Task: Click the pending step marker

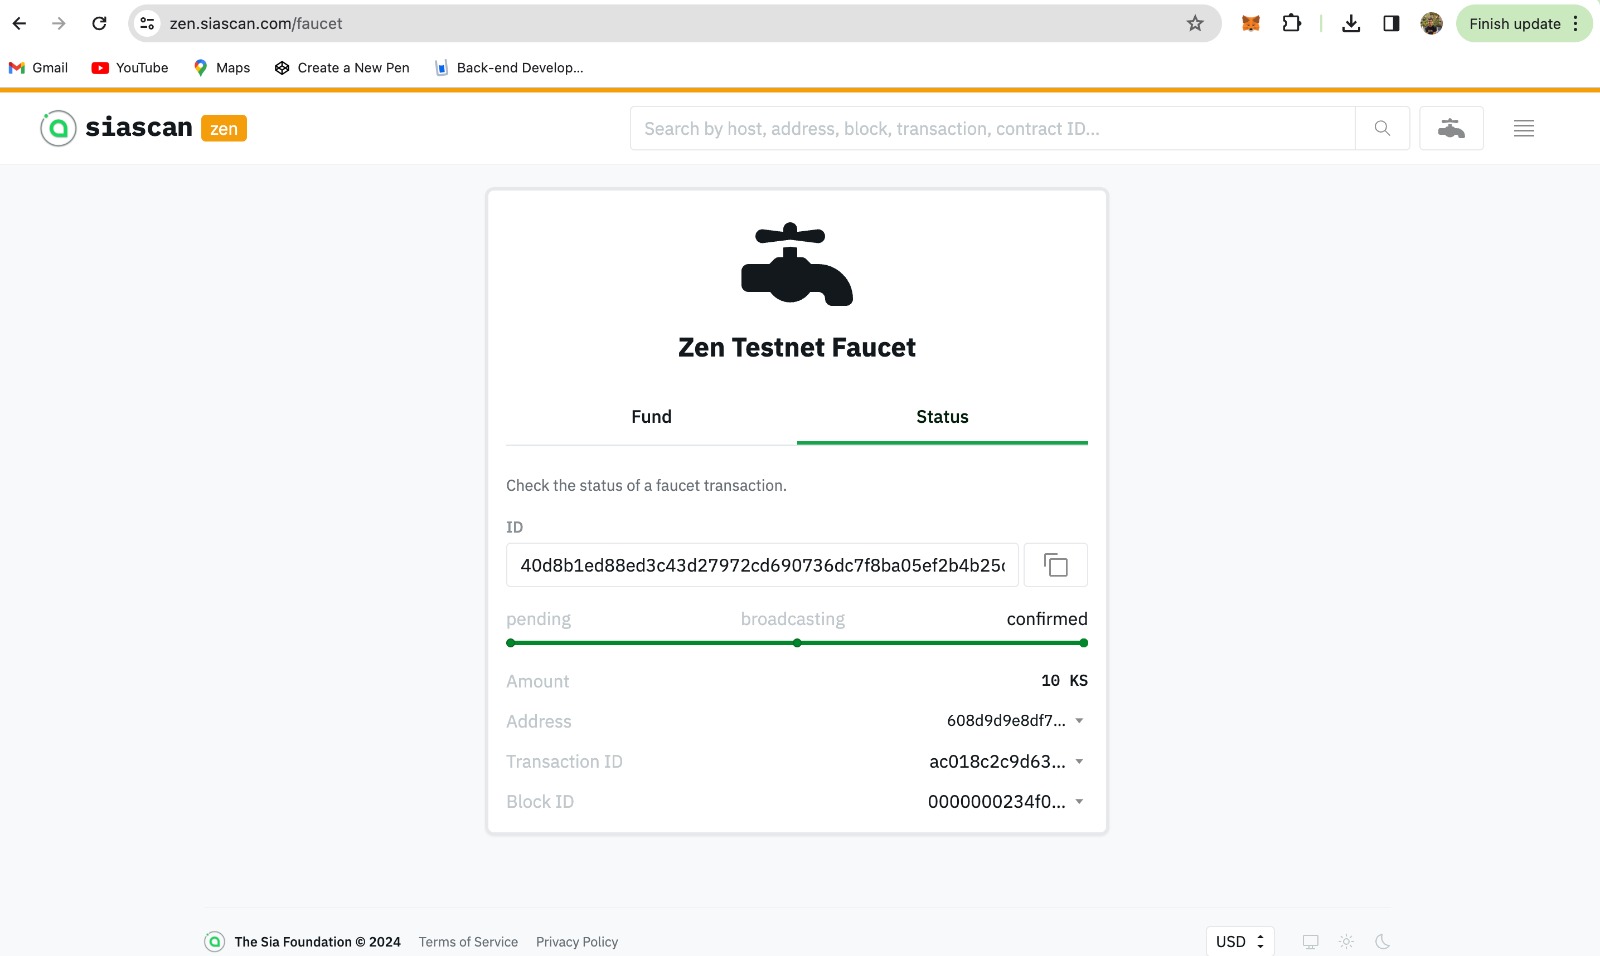Action: click(x=511, y=643)
